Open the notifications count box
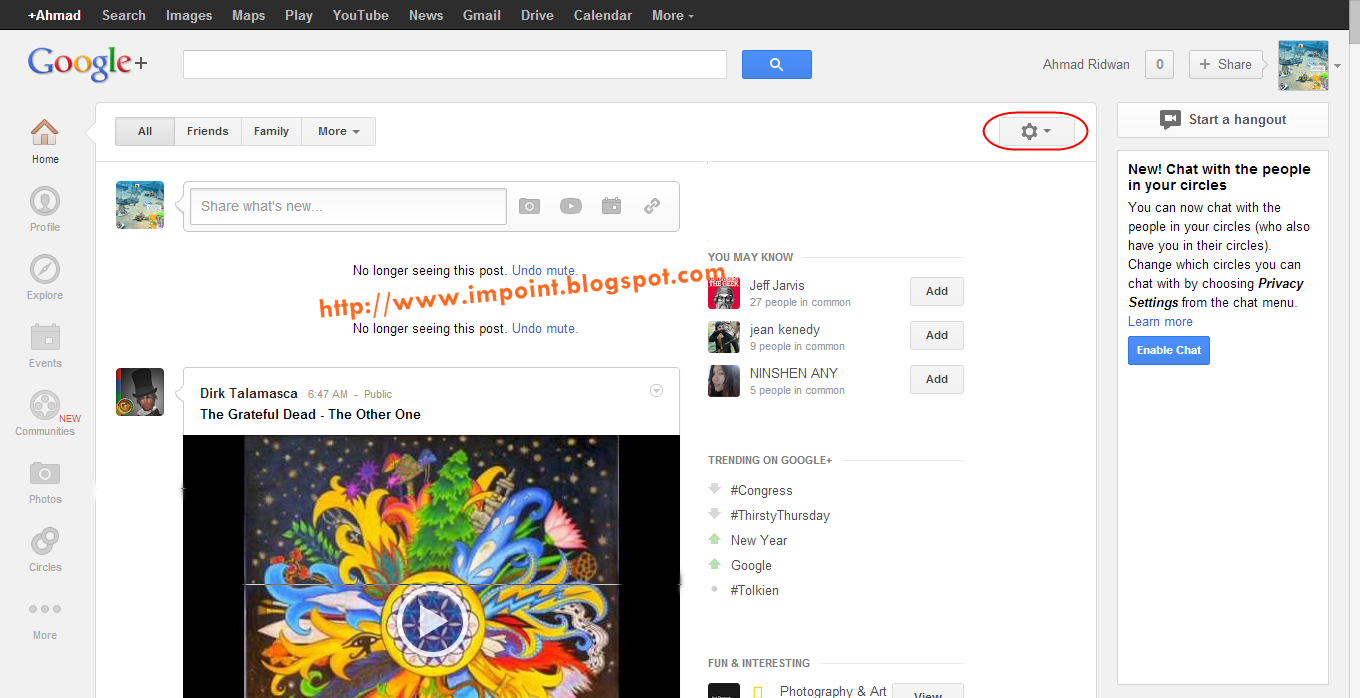Image resolution: width=1360 pixels, height=698 pixels. coord(1159,65)
